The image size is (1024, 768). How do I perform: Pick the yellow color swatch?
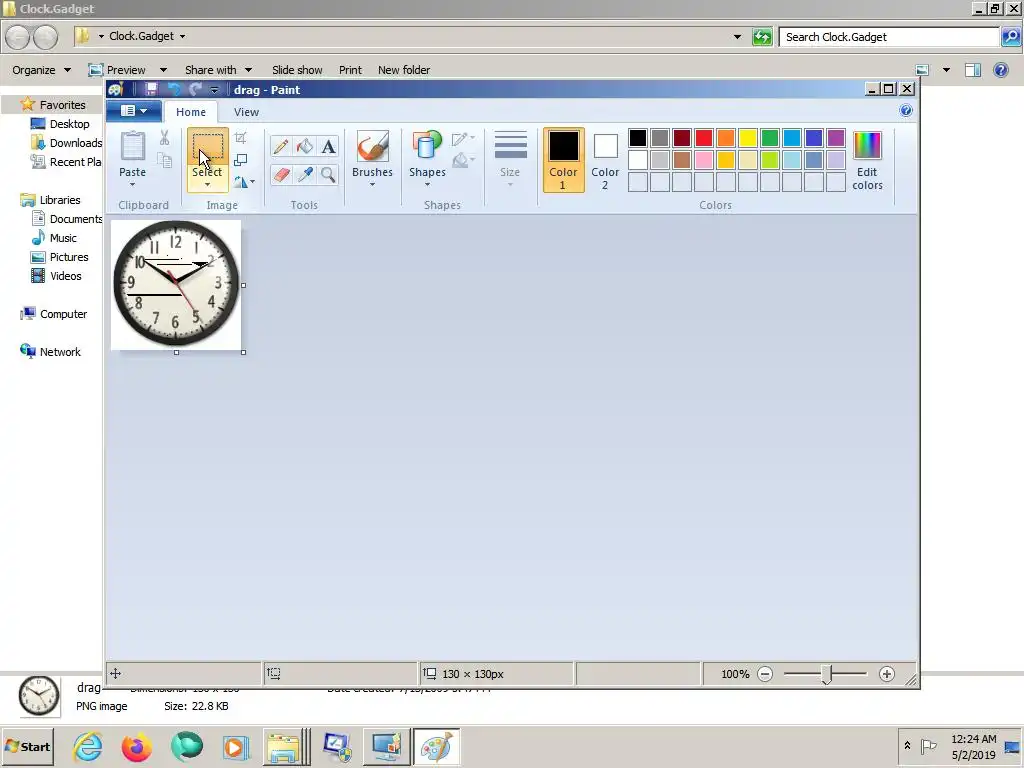748,138
